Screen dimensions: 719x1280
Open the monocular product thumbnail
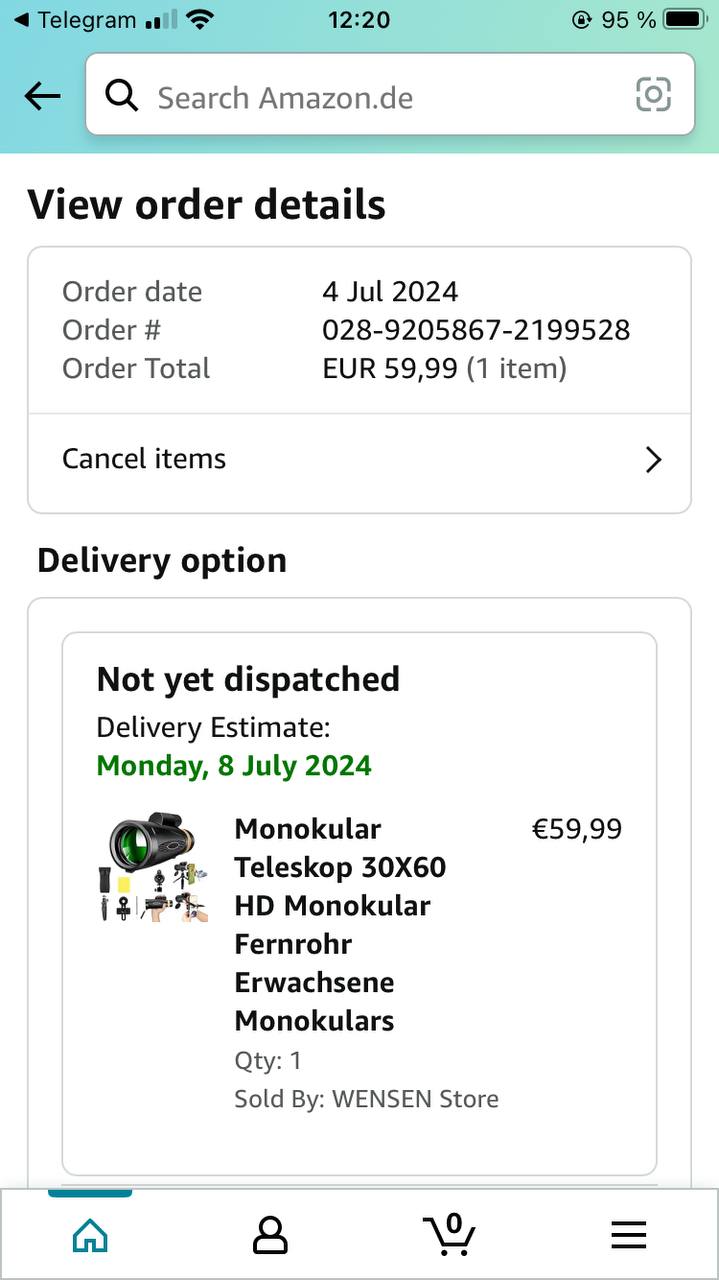coord(154,867)
